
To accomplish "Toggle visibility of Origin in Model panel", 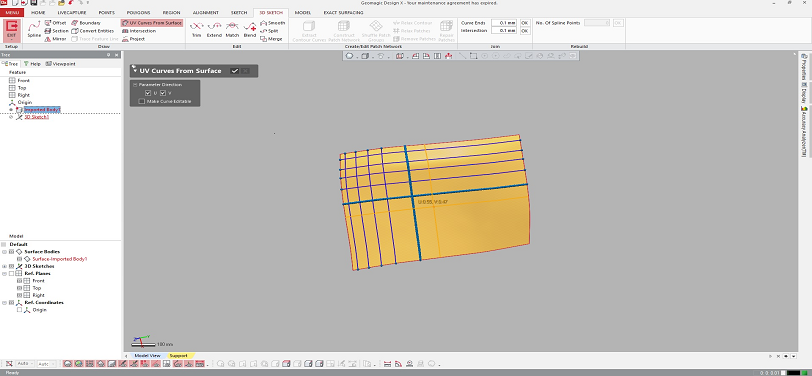I will point(20,310).
